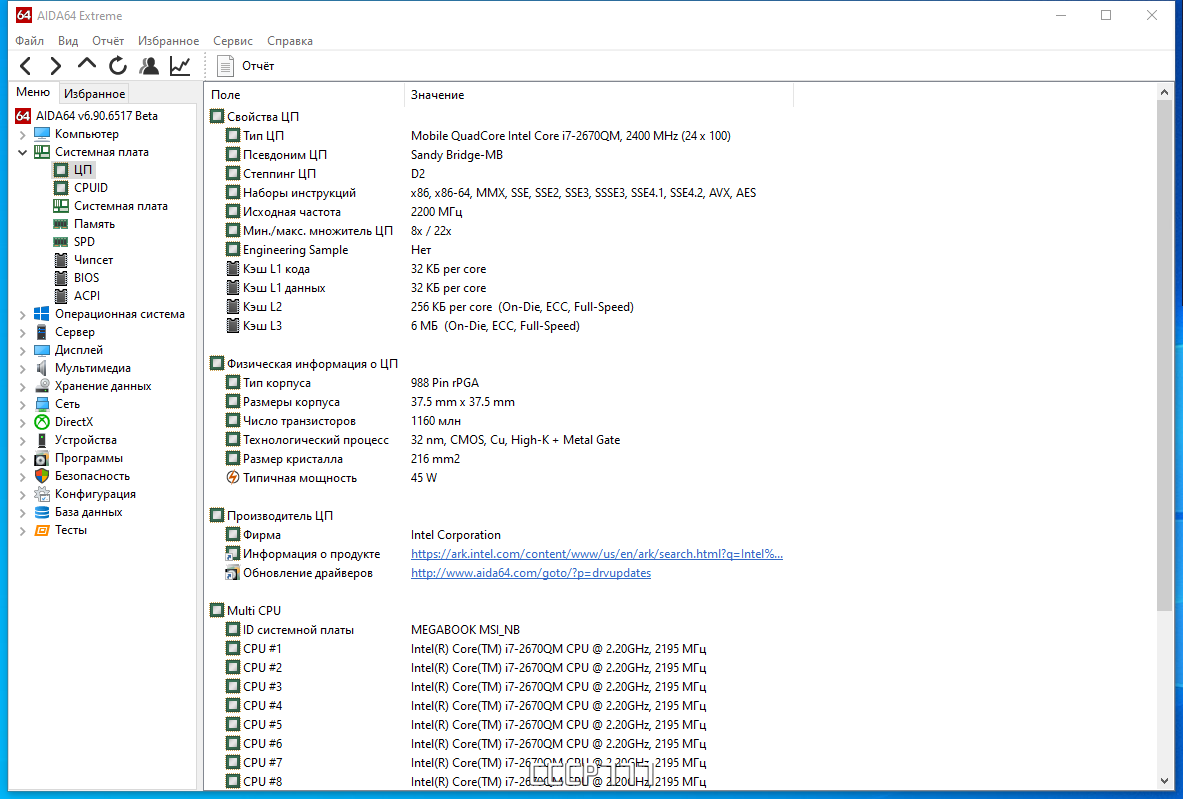Image resolution: width=1183 pixels, height=799 pixels.
Task: Click the Отчёт report toolbar button
Action: click(246, 66)
